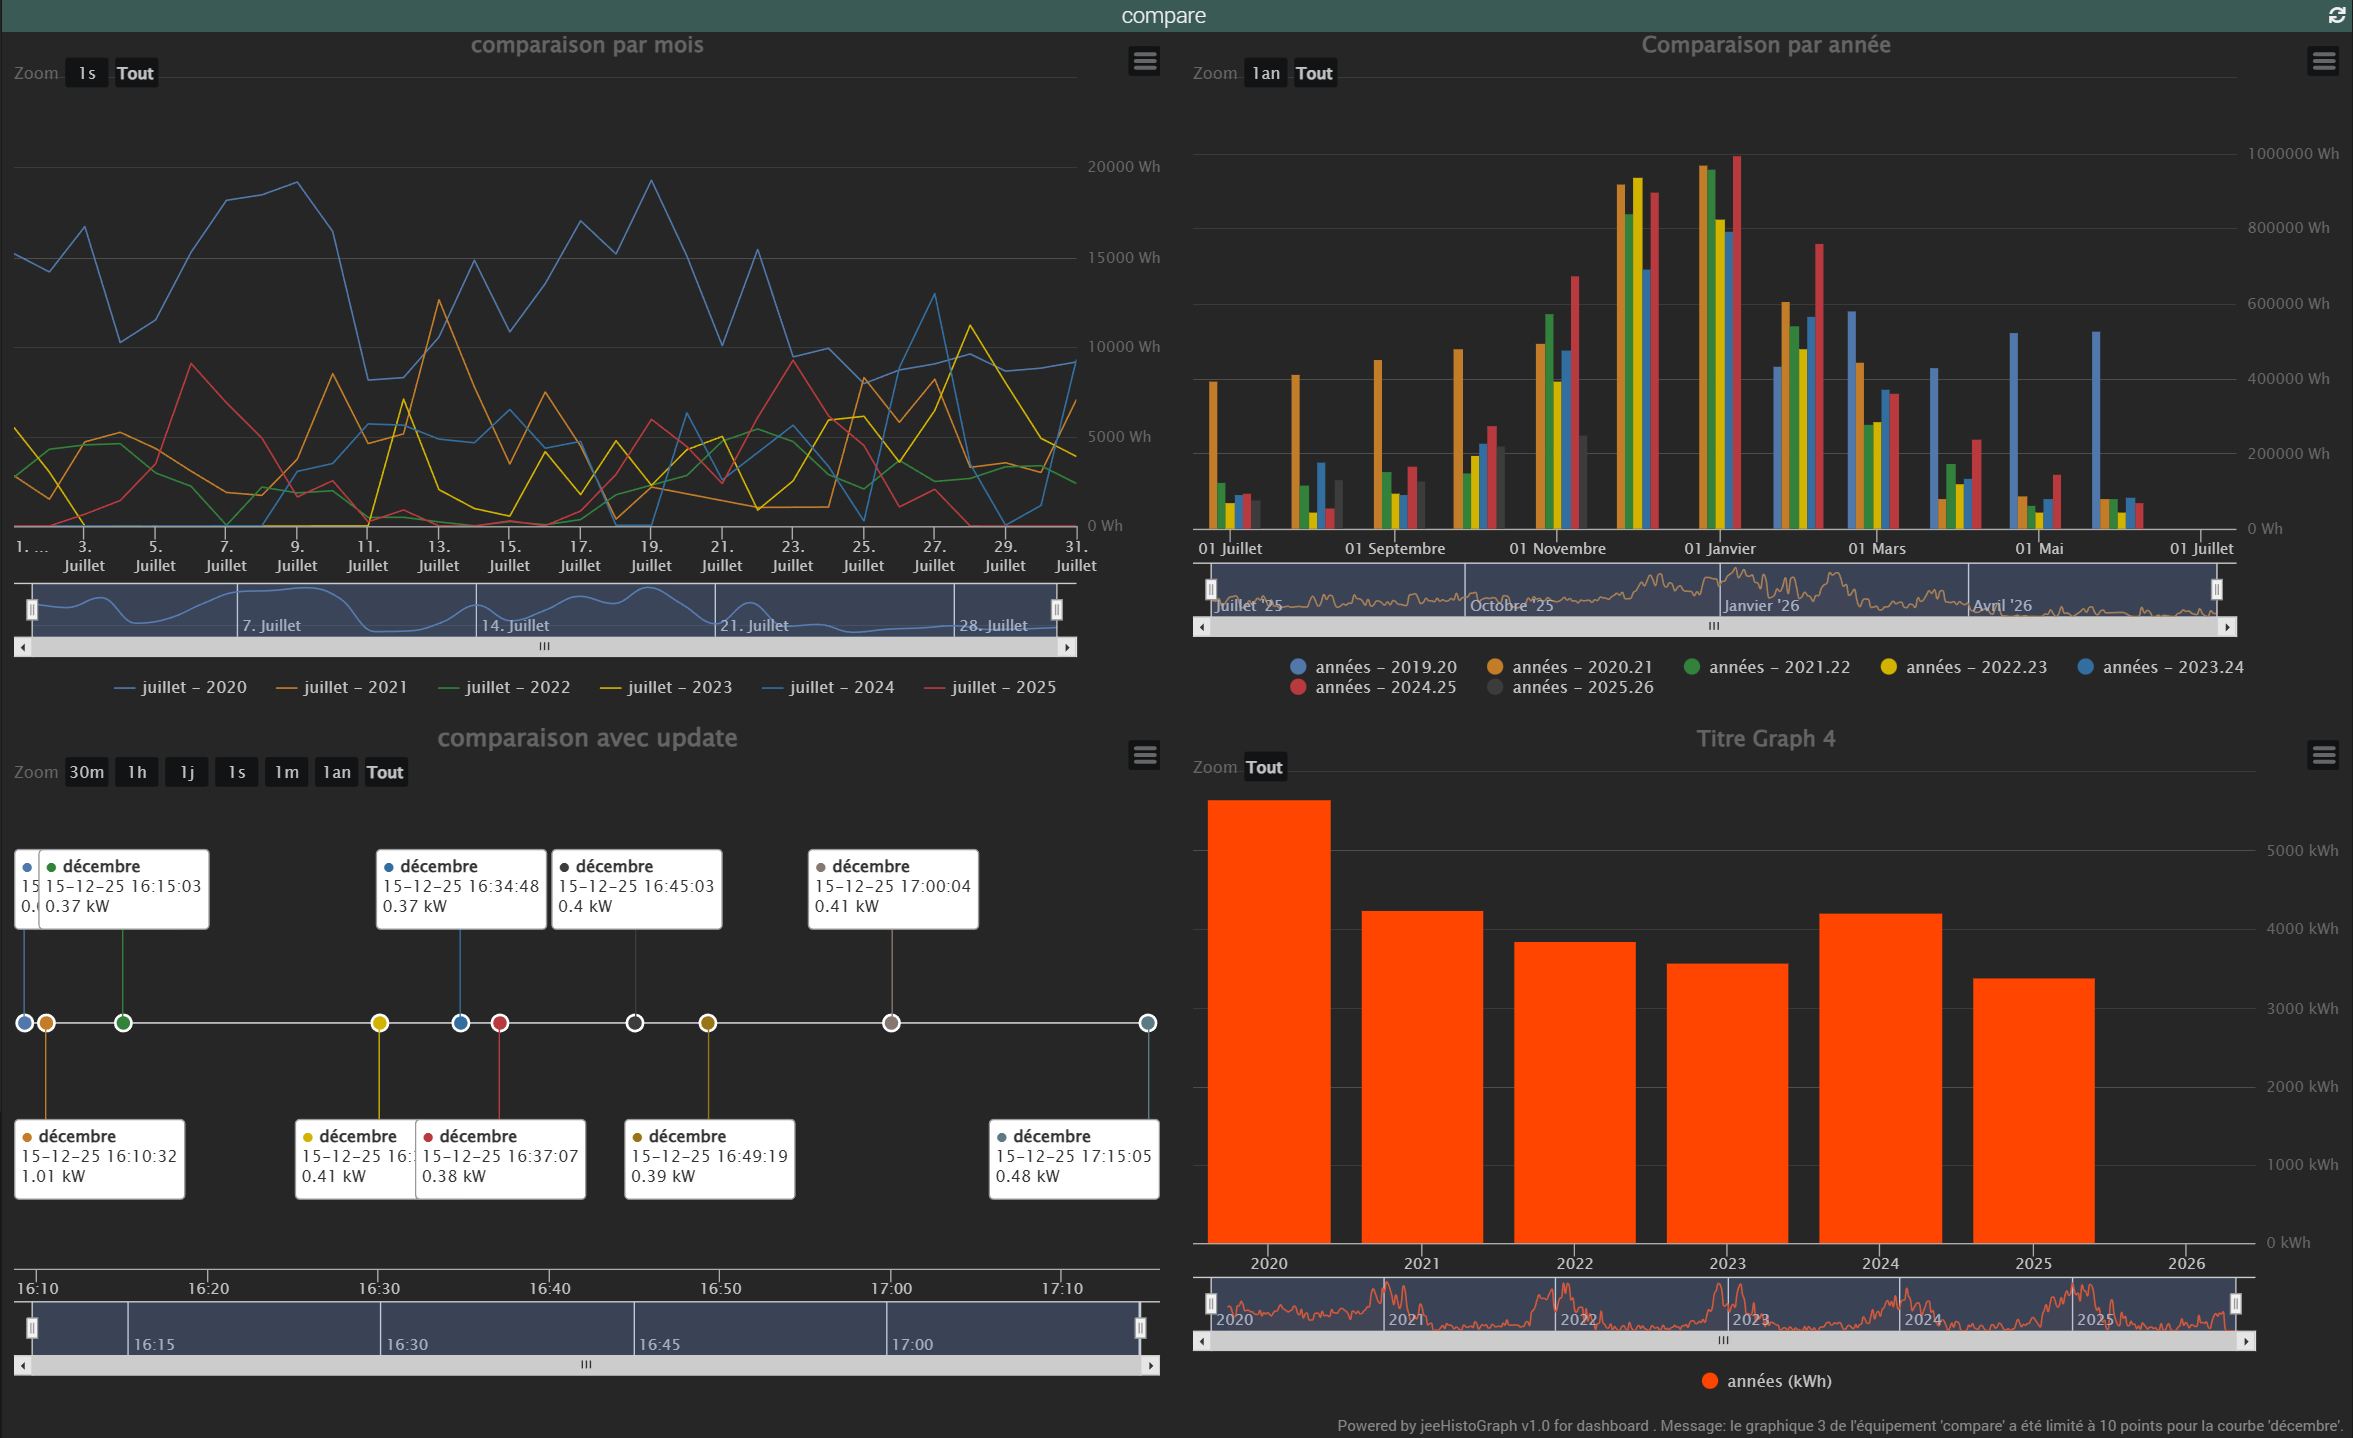Click the refresh icon in the top-right corner
This screenshot has width=2353, height=1438.
point(2336,15)
